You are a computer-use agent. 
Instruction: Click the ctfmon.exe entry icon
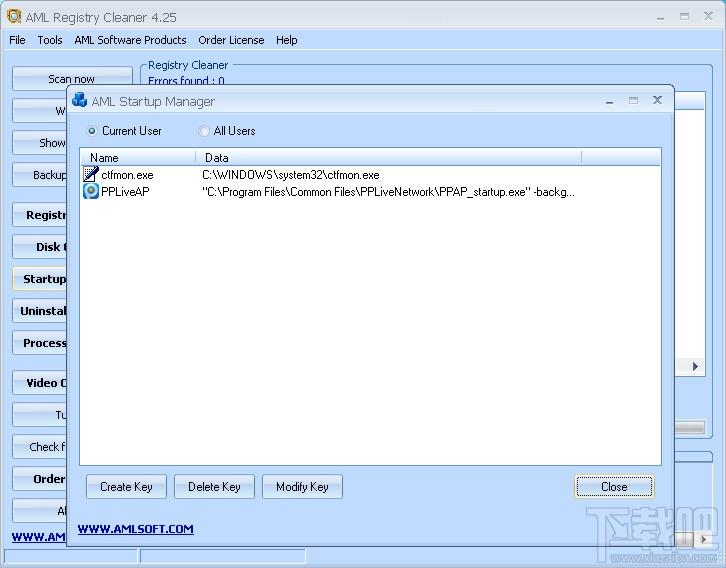[91, 175]
